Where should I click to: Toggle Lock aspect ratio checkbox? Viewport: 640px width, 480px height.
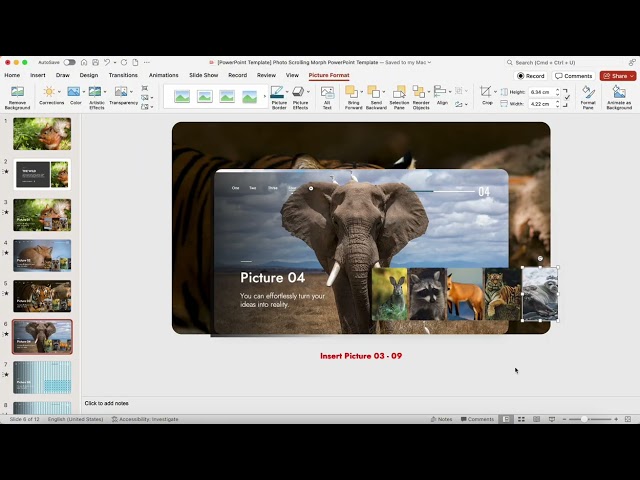pyautogui.click(x=567, y=98)
